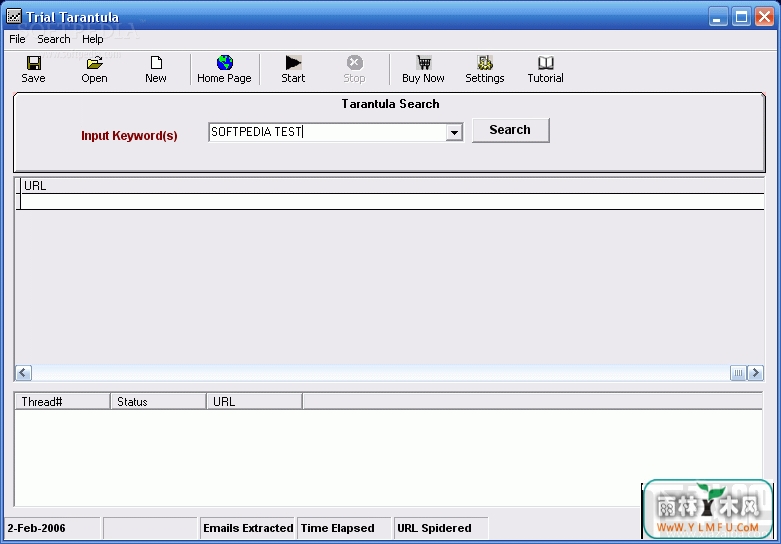This screenshot has width=781, height=544.
Task: Click the Thread# column header
Action: point(62,402)
